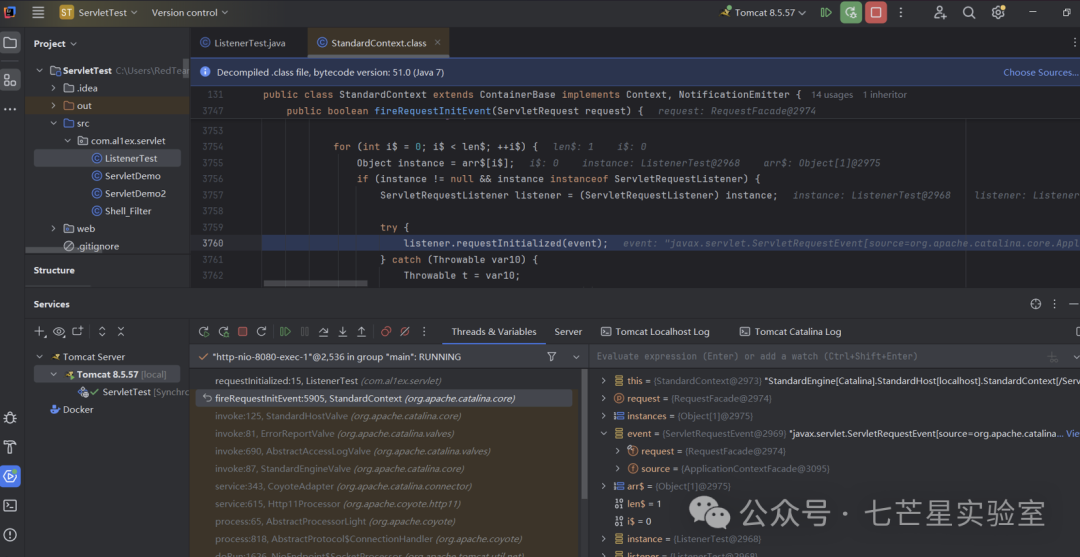Select ServletDemo2 class in project tree
Screen dimensions: 1080x557
pyautogui.click(x=135, y=193)
